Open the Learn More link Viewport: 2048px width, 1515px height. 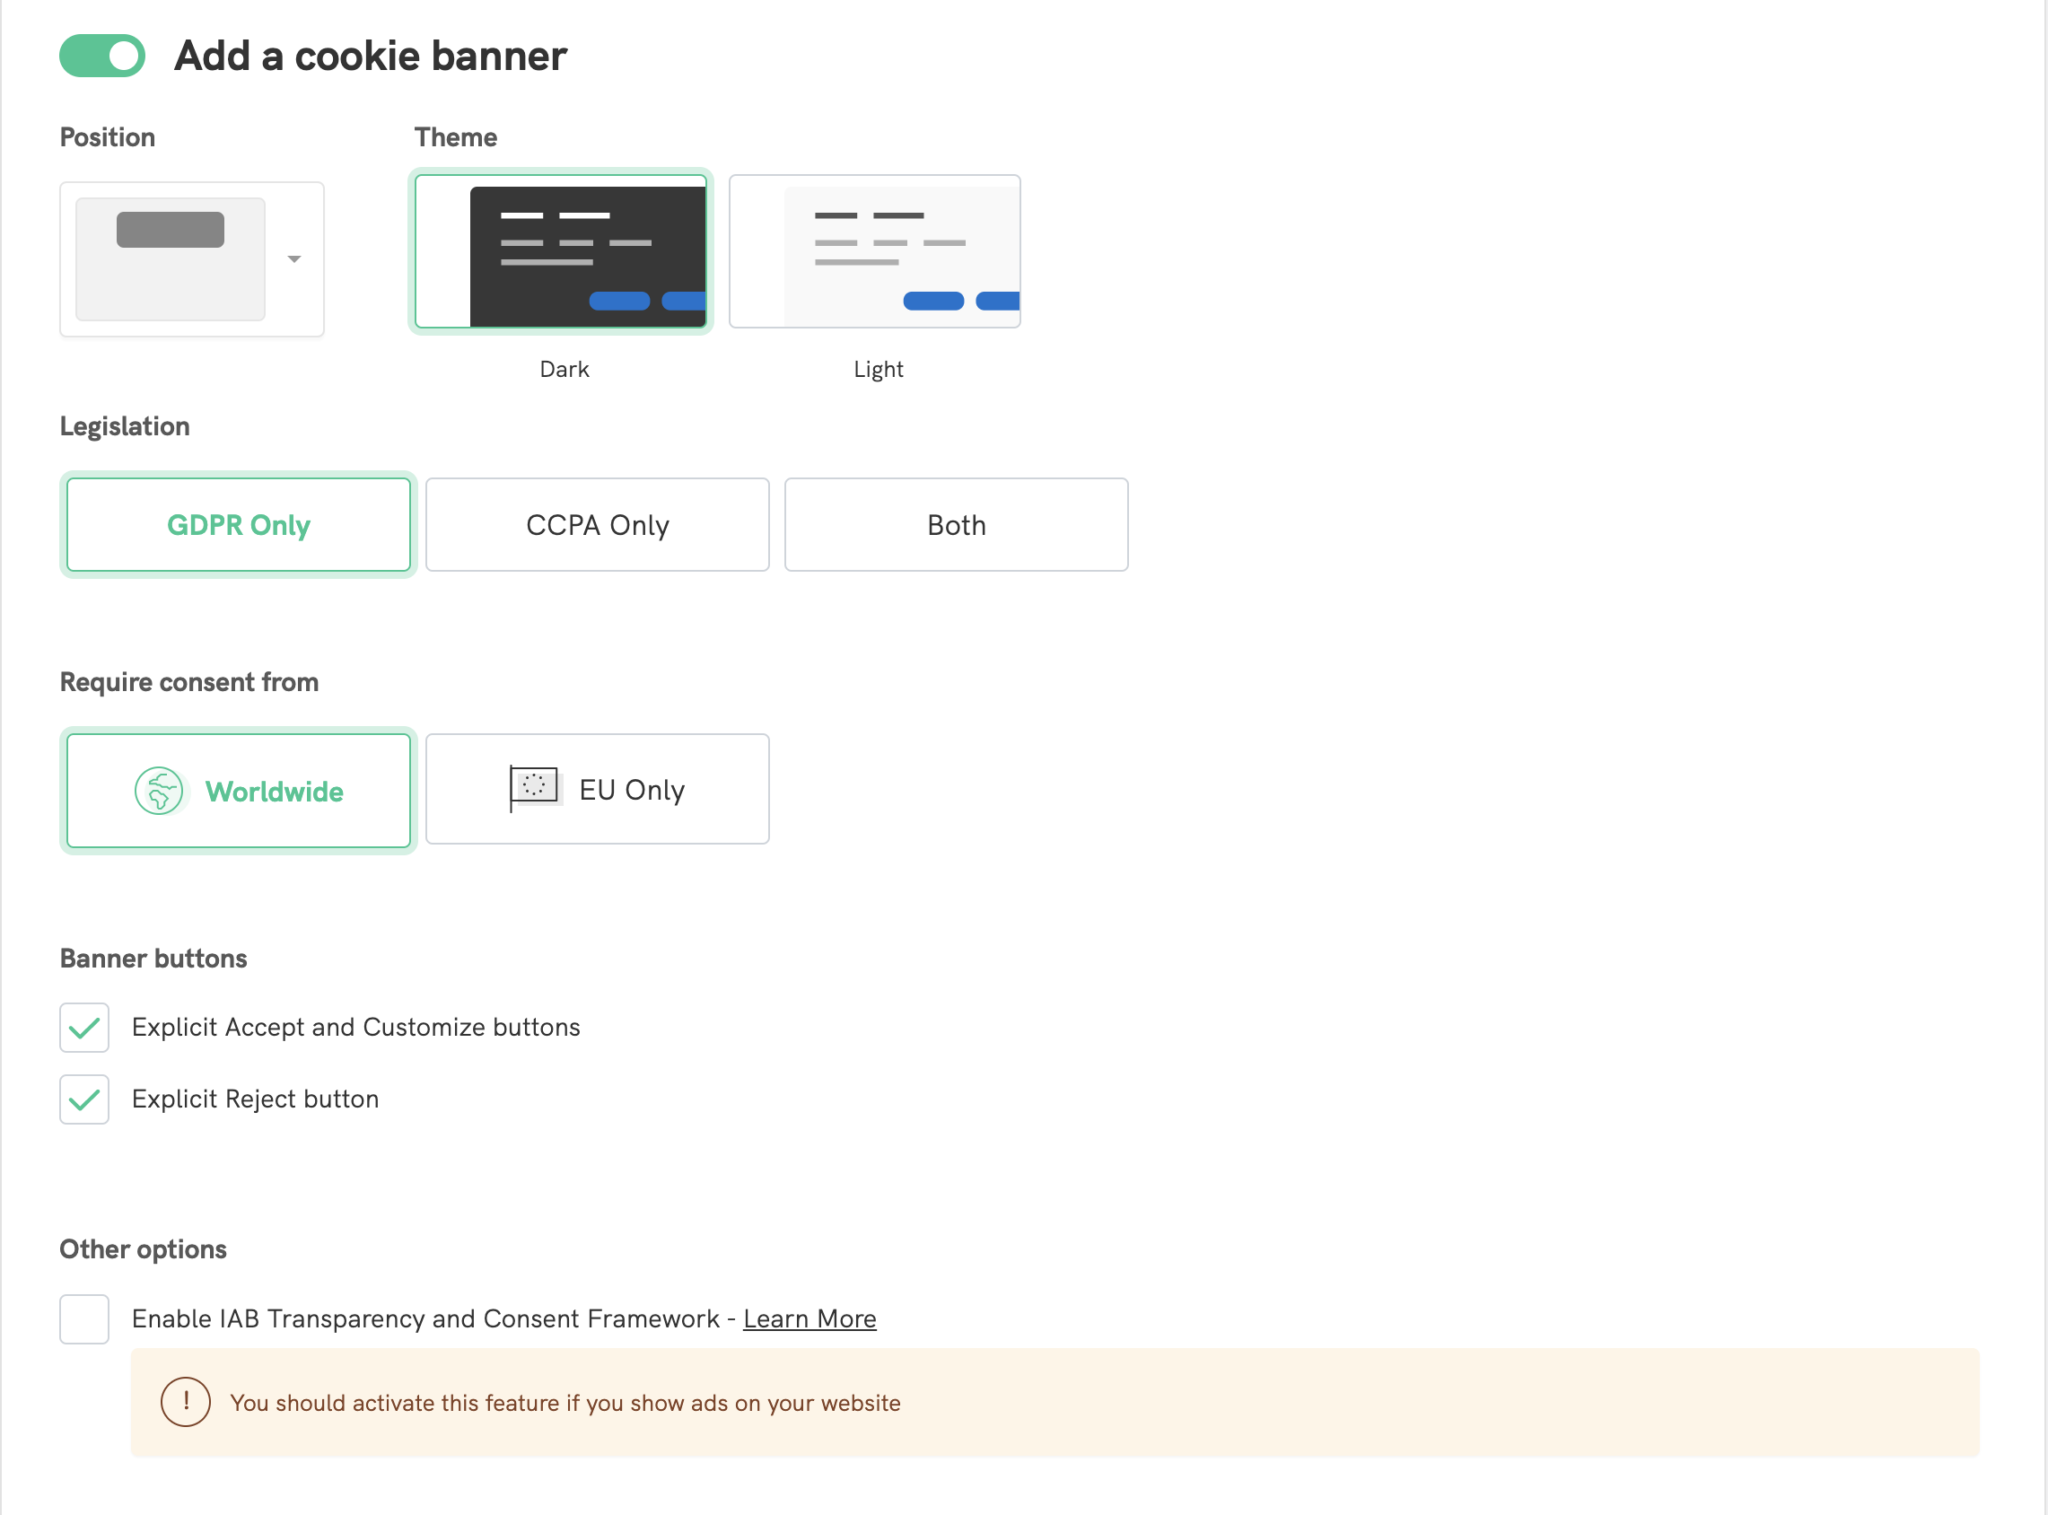[x=809, y=1319]
